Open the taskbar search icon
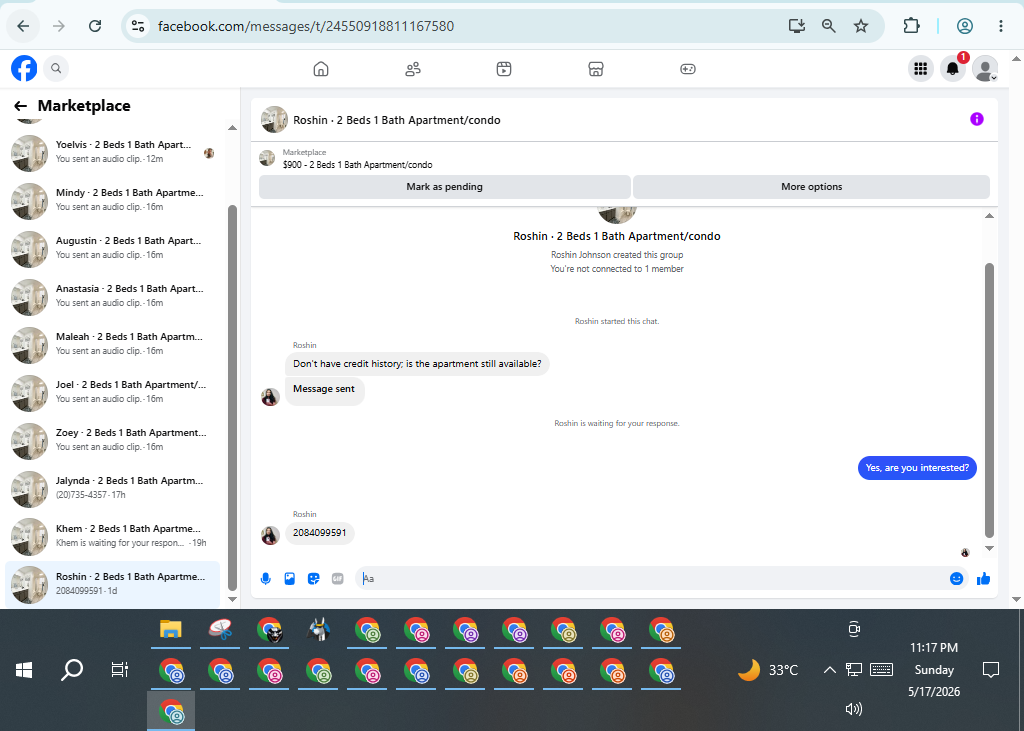This screenshot has width=1024, height=731. (x=72, y=670)
